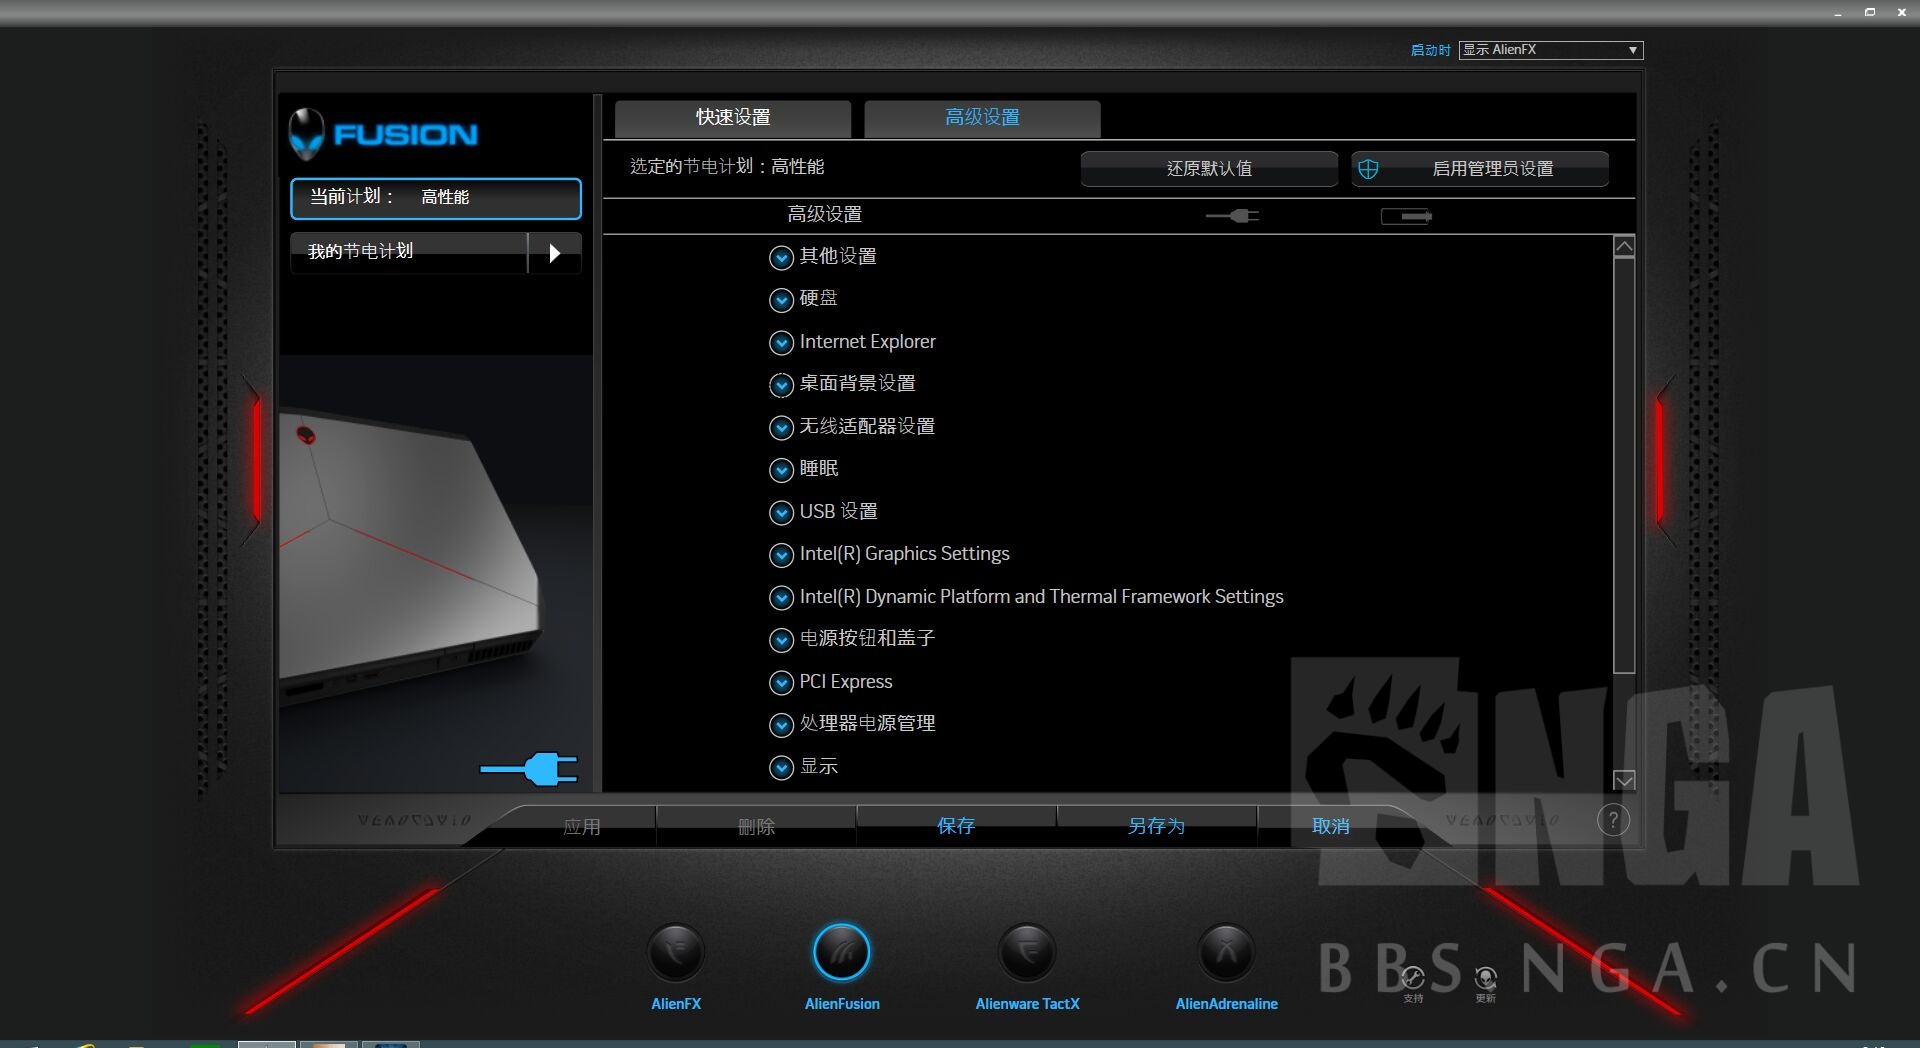Expand the 处理器电源管理 section
1920x1048 pixels.
pyautogui.click(x=782, y=725)
